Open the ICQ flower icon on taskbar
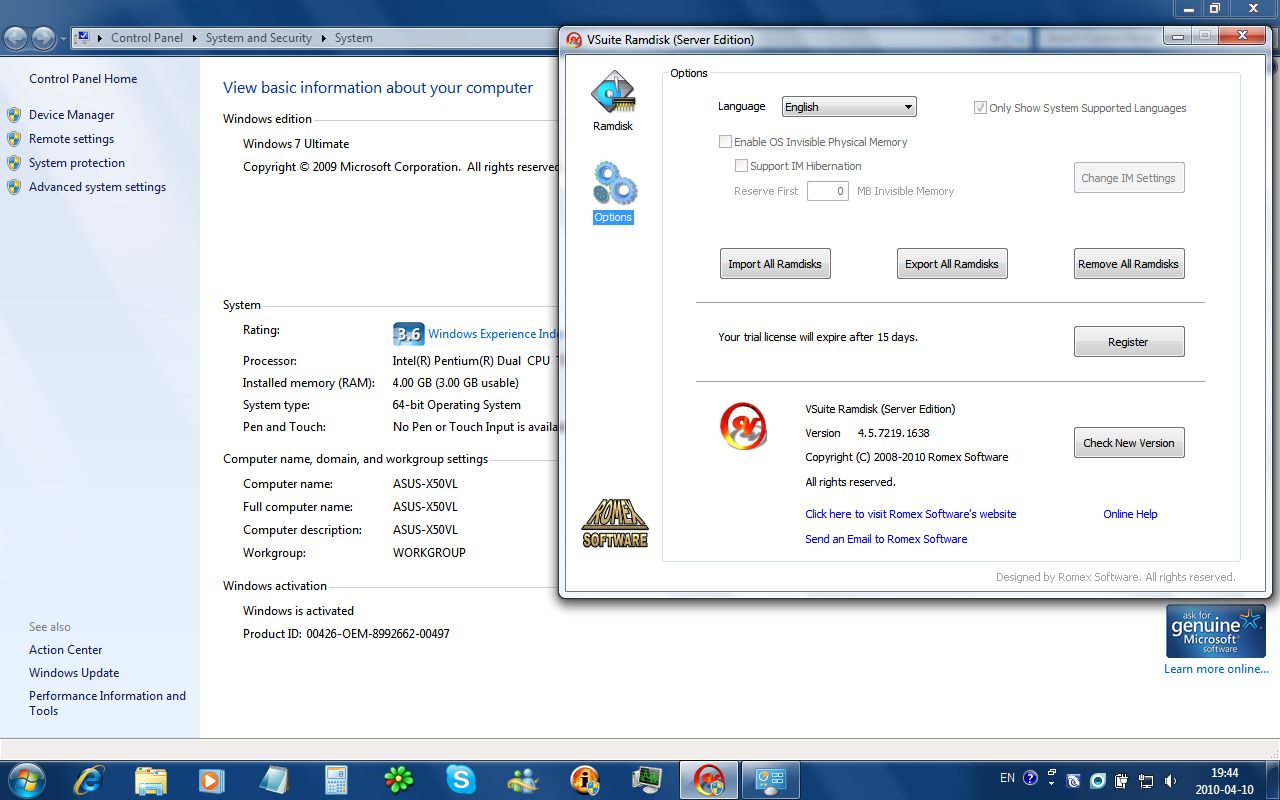Image resolution: width=1280 pixels, height=800 pixels. 399,780
